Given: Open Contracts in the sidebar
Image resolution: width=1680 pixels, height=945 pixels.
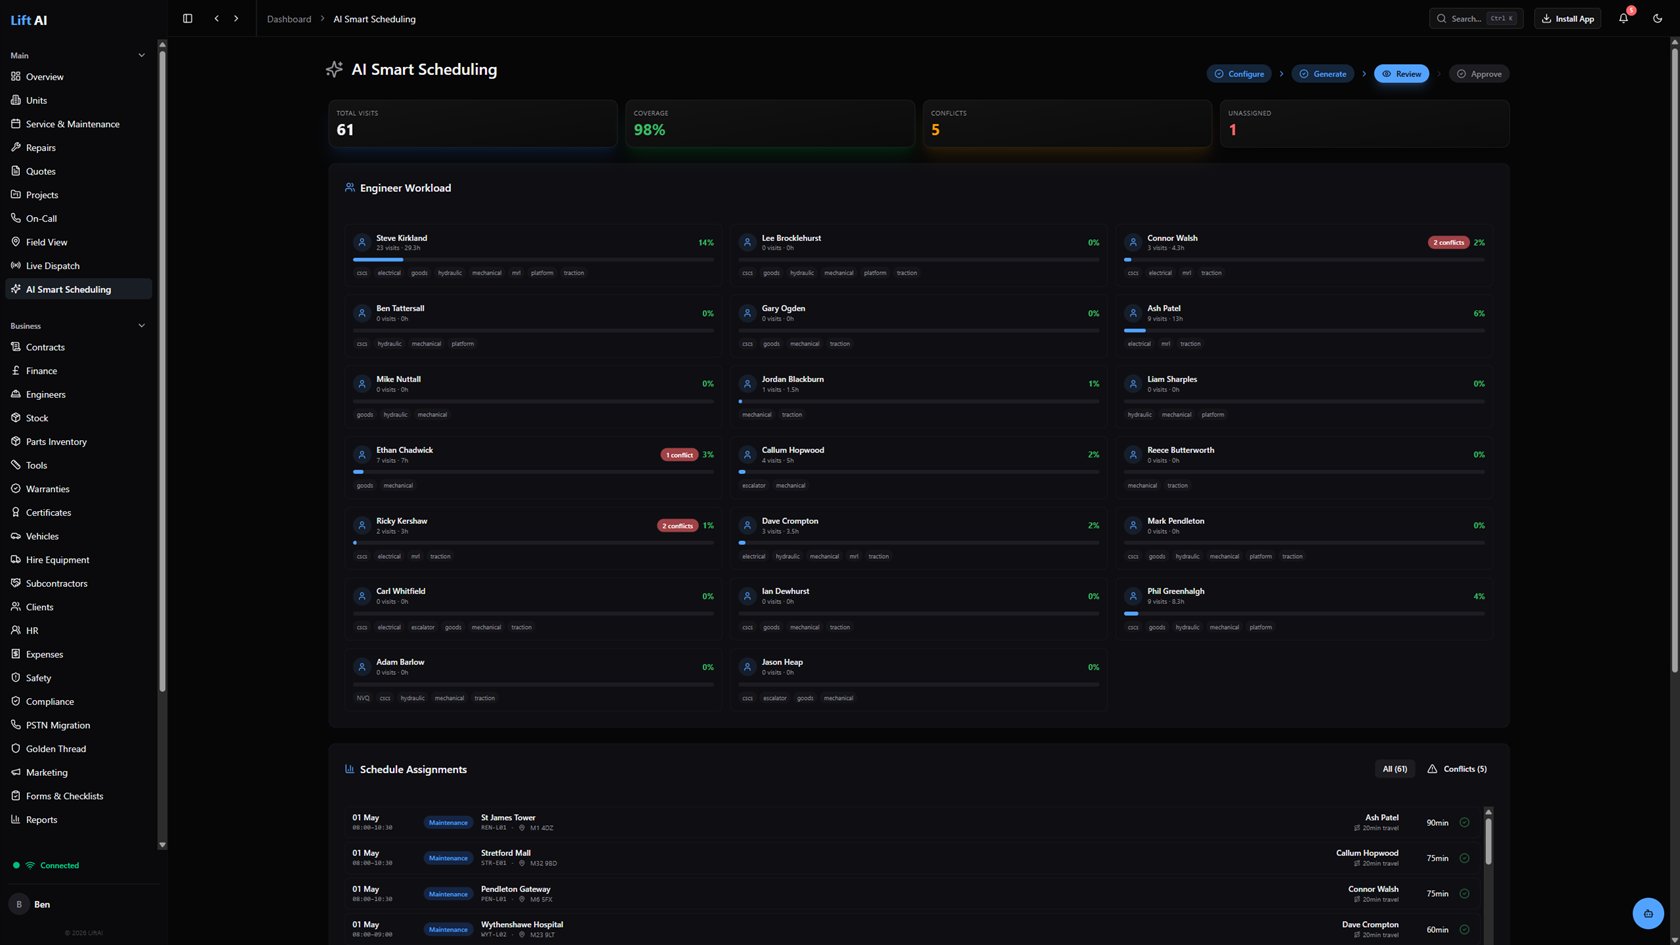Looking at the screenshot, I should click(x=79, y=347).
